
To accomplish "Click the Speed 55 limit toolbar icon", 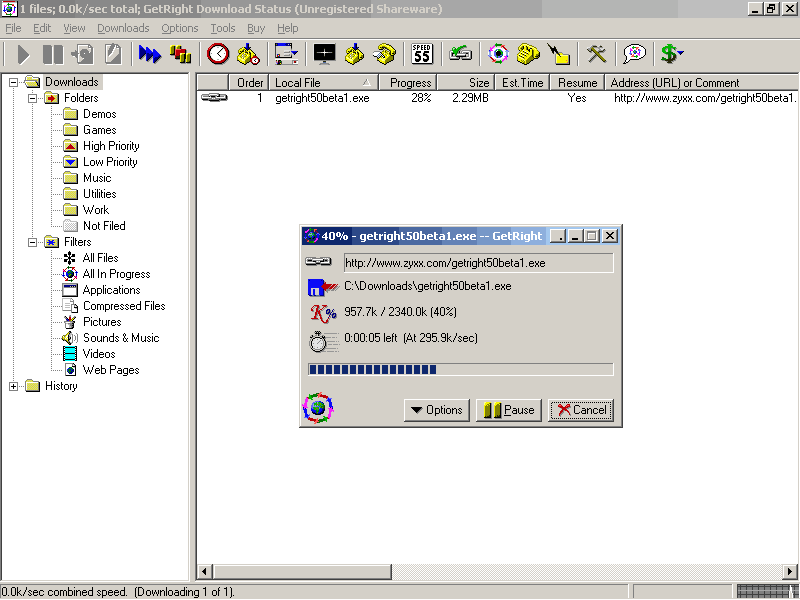I will point(422,54).
